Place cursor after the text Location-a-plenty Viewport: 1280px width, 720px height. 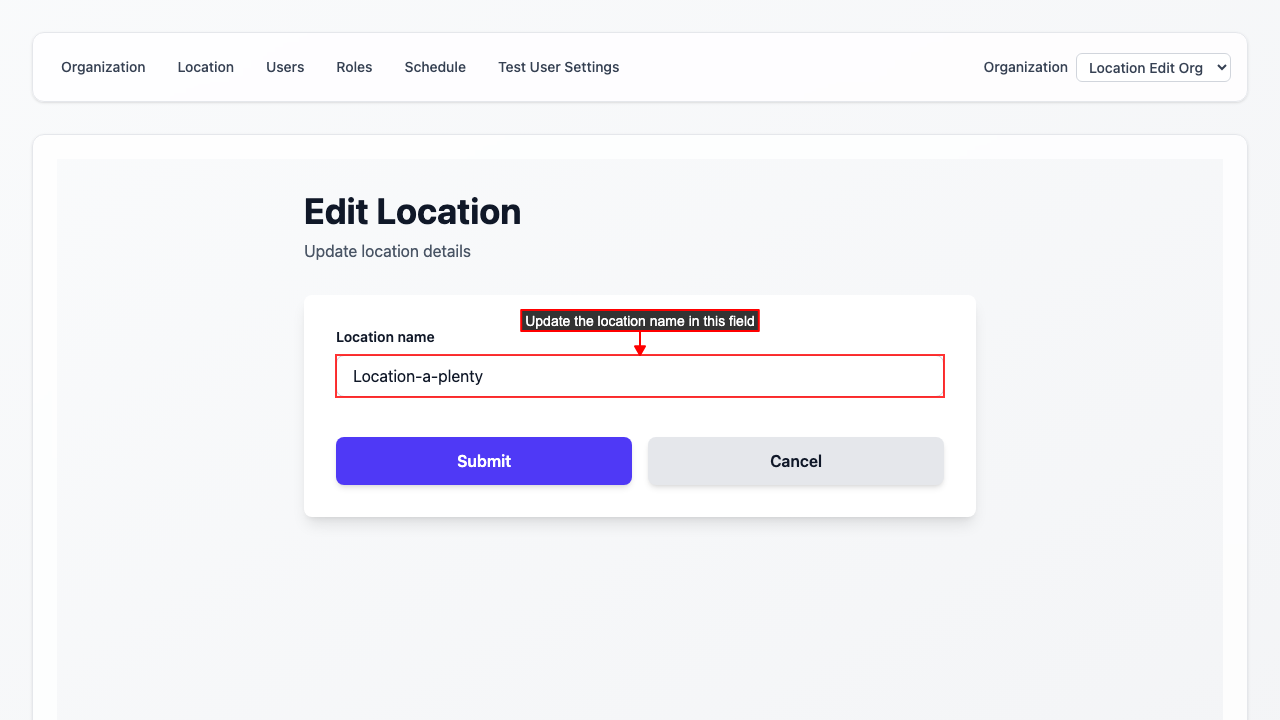pyautogui.click(x=483, y=376)
